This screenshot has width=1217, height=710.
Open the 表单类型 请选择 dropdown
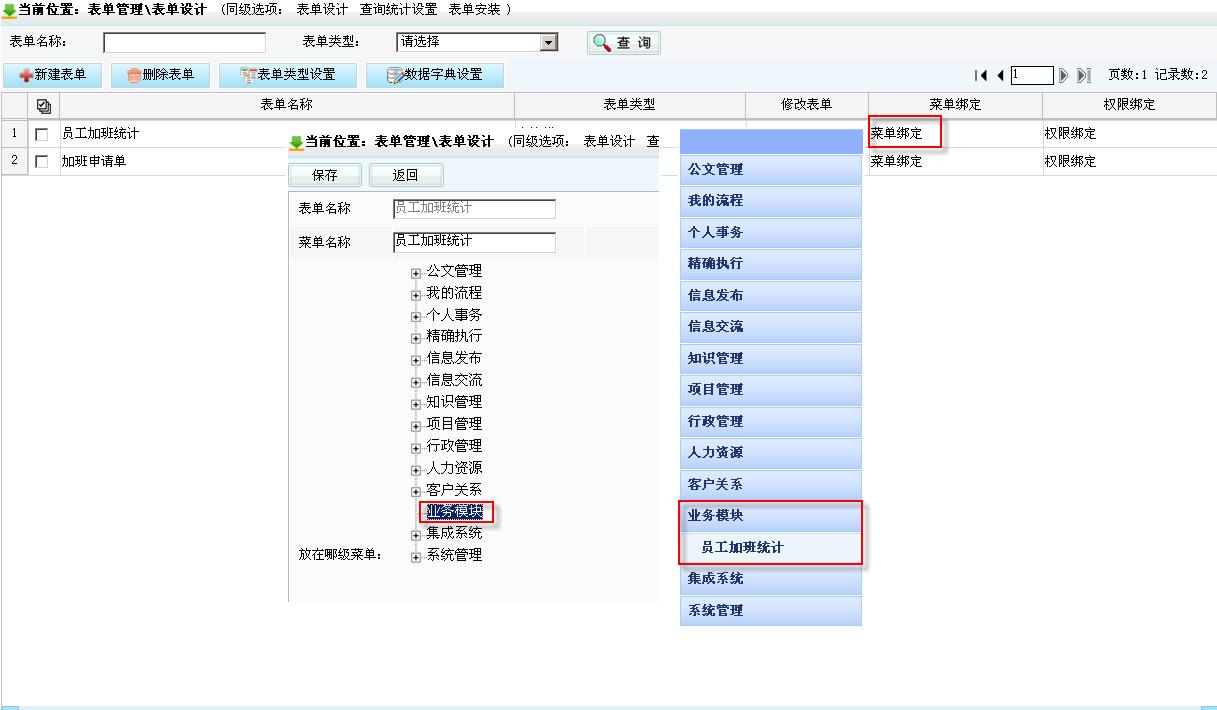(x=477, y=42)
